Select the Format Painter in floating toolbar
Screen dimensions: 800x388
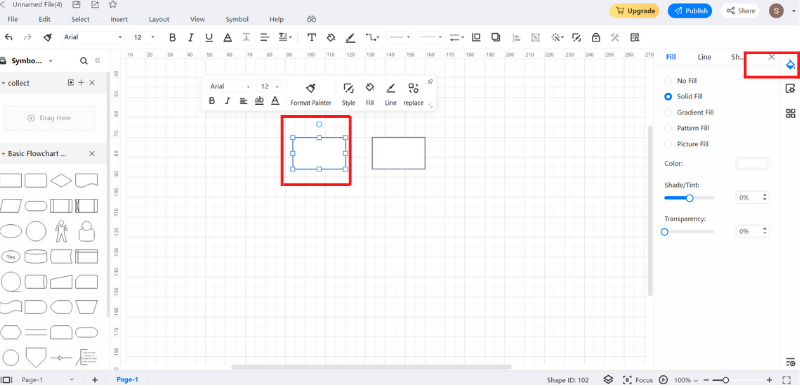tap(311, 94)
